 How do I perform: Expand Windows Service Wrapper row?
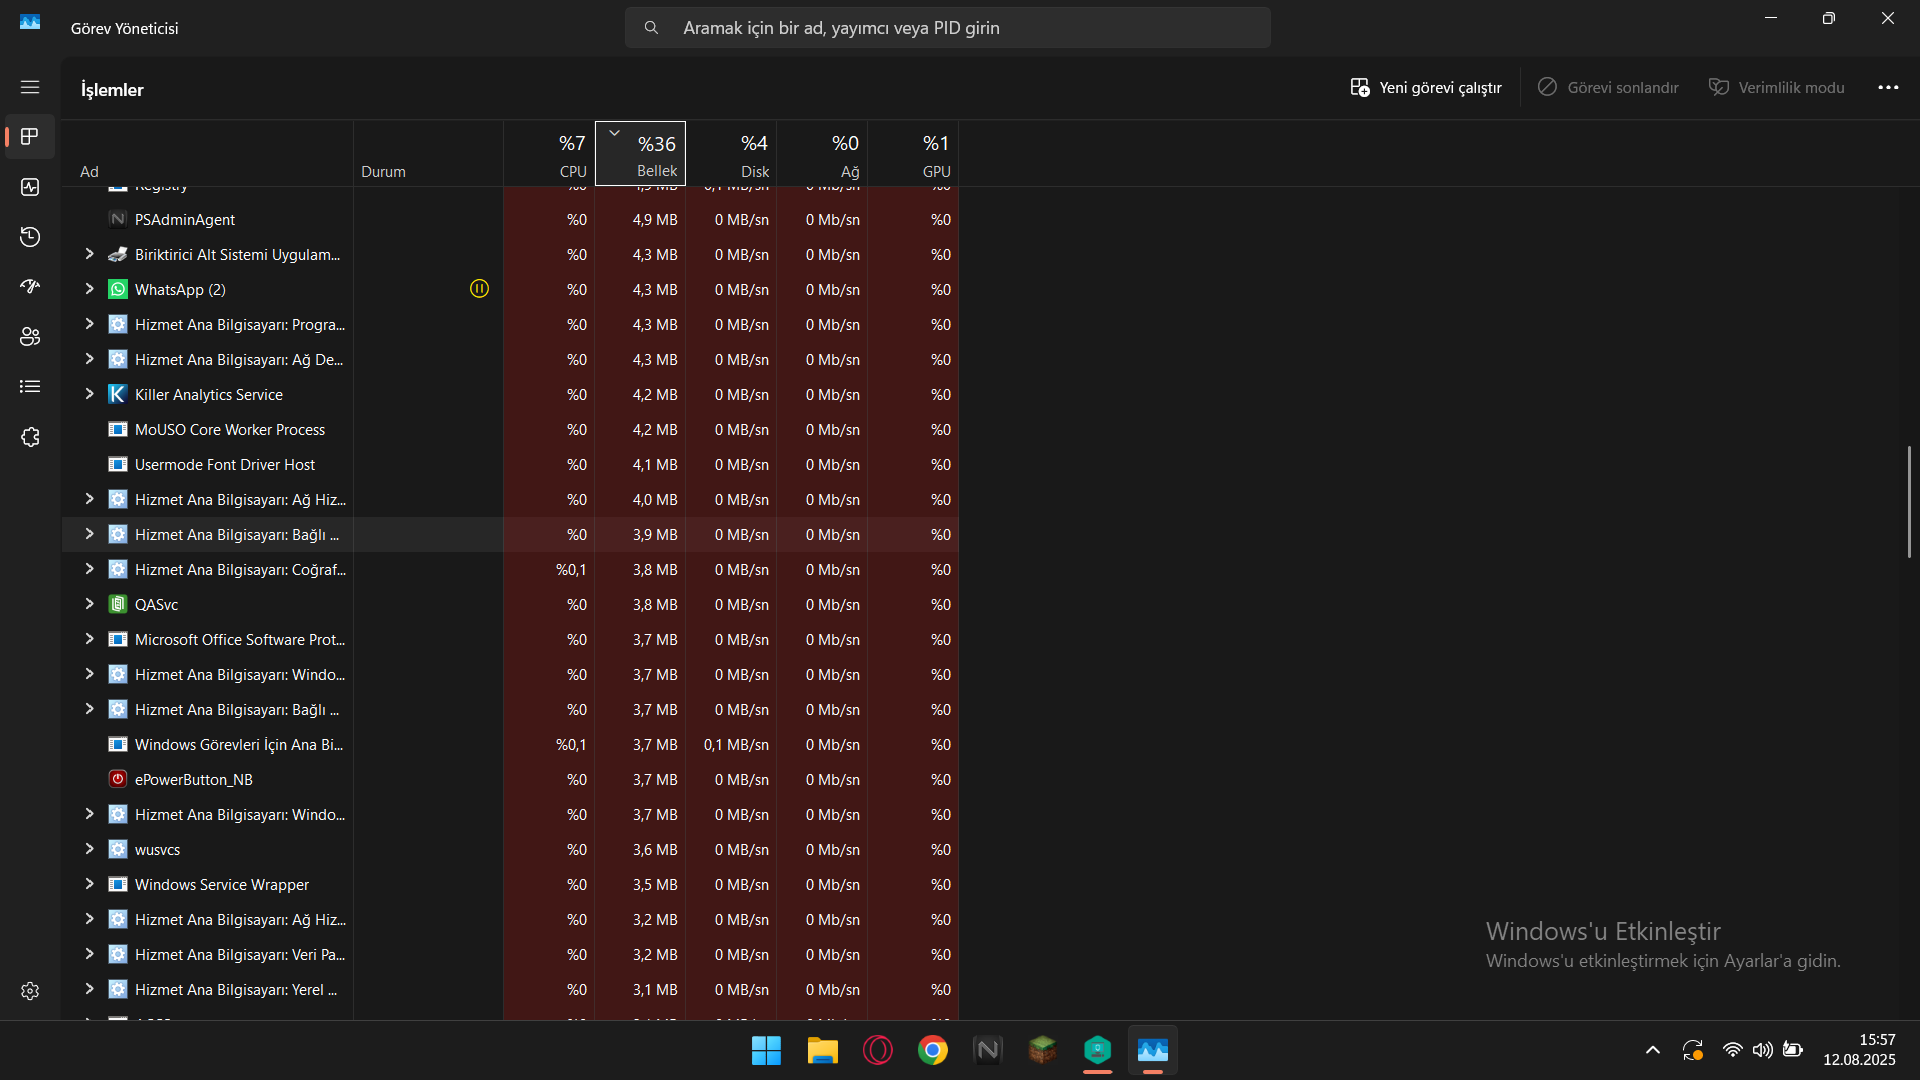tap(89, 884)
